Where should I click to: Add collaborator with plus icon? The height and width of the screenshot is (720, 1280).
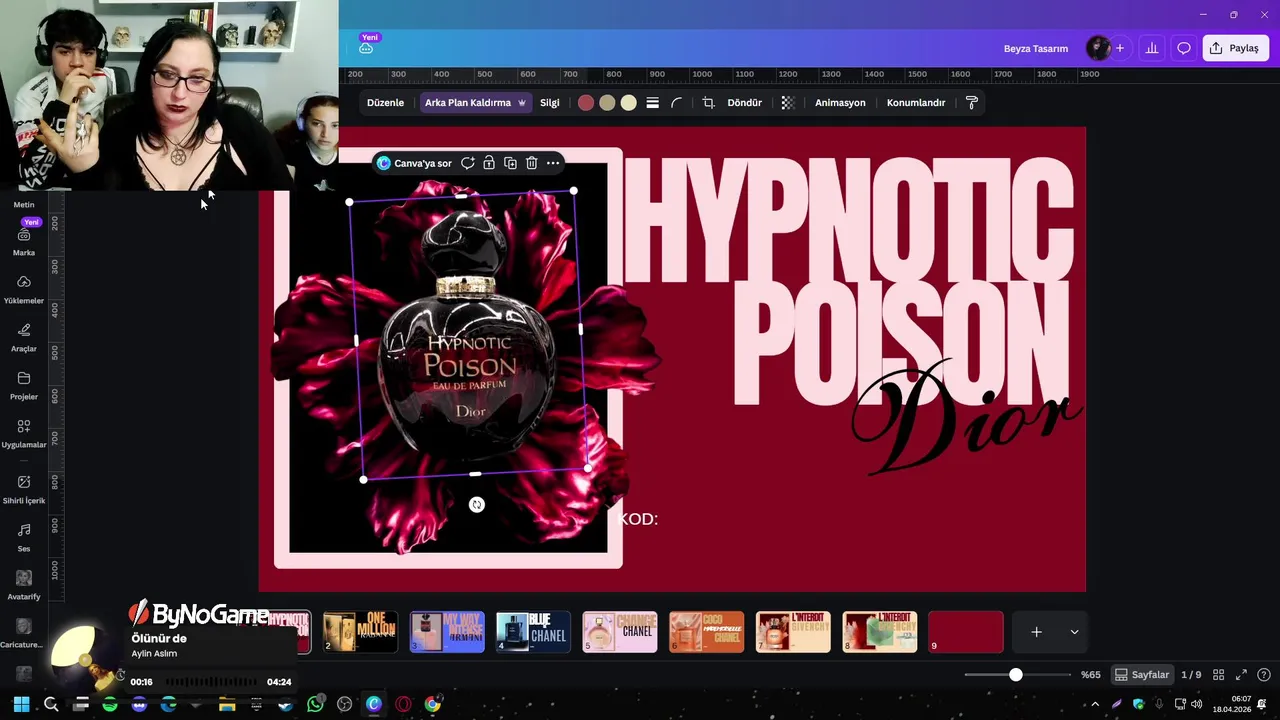[x=1120, y=48]
